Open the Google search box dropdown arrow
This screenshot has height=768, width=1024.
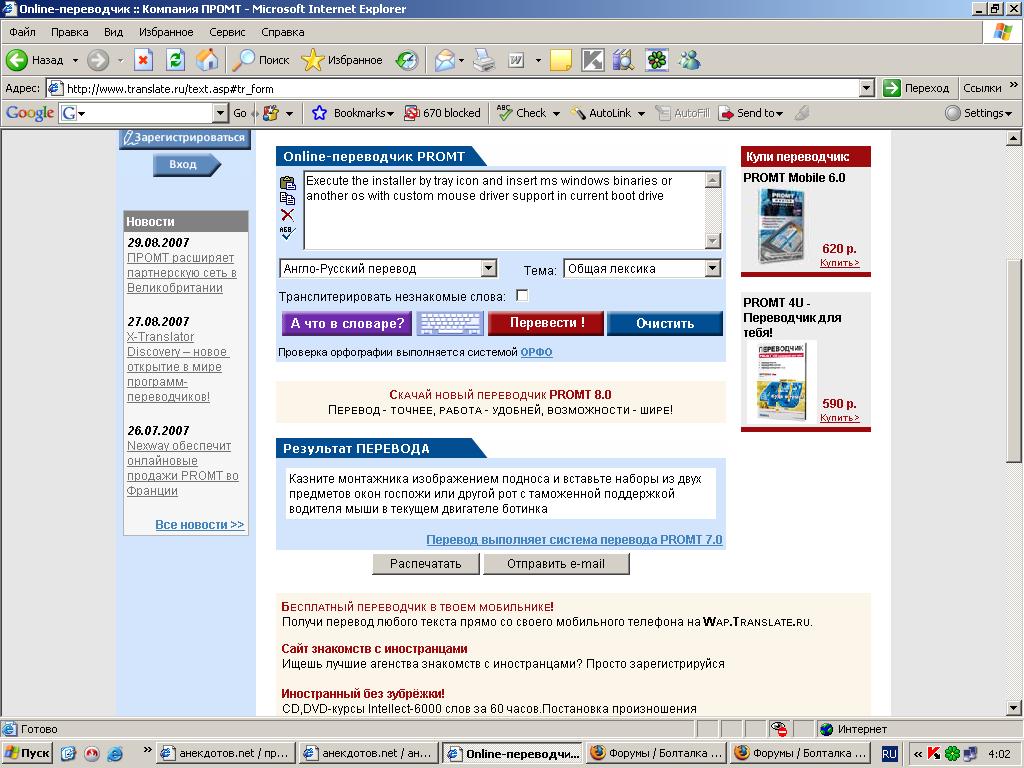point(221,113)
